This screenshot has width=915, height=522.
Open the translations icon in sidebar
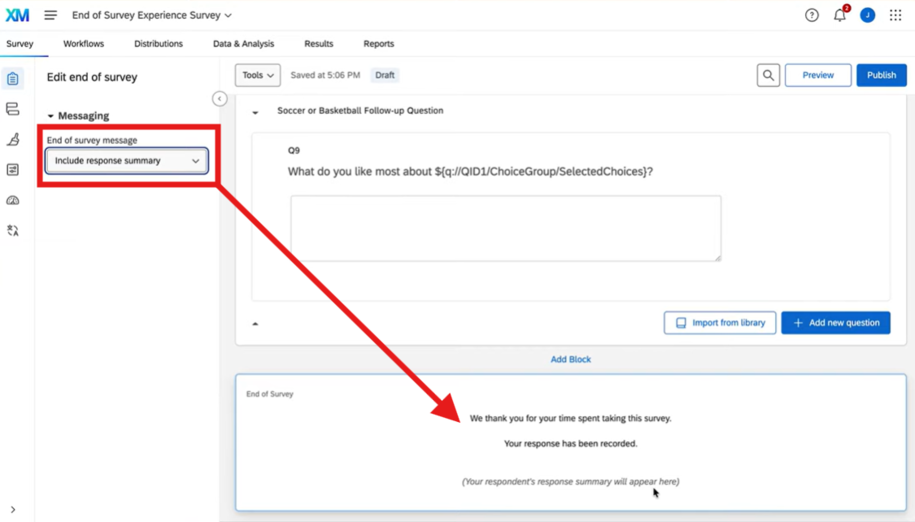13,230
